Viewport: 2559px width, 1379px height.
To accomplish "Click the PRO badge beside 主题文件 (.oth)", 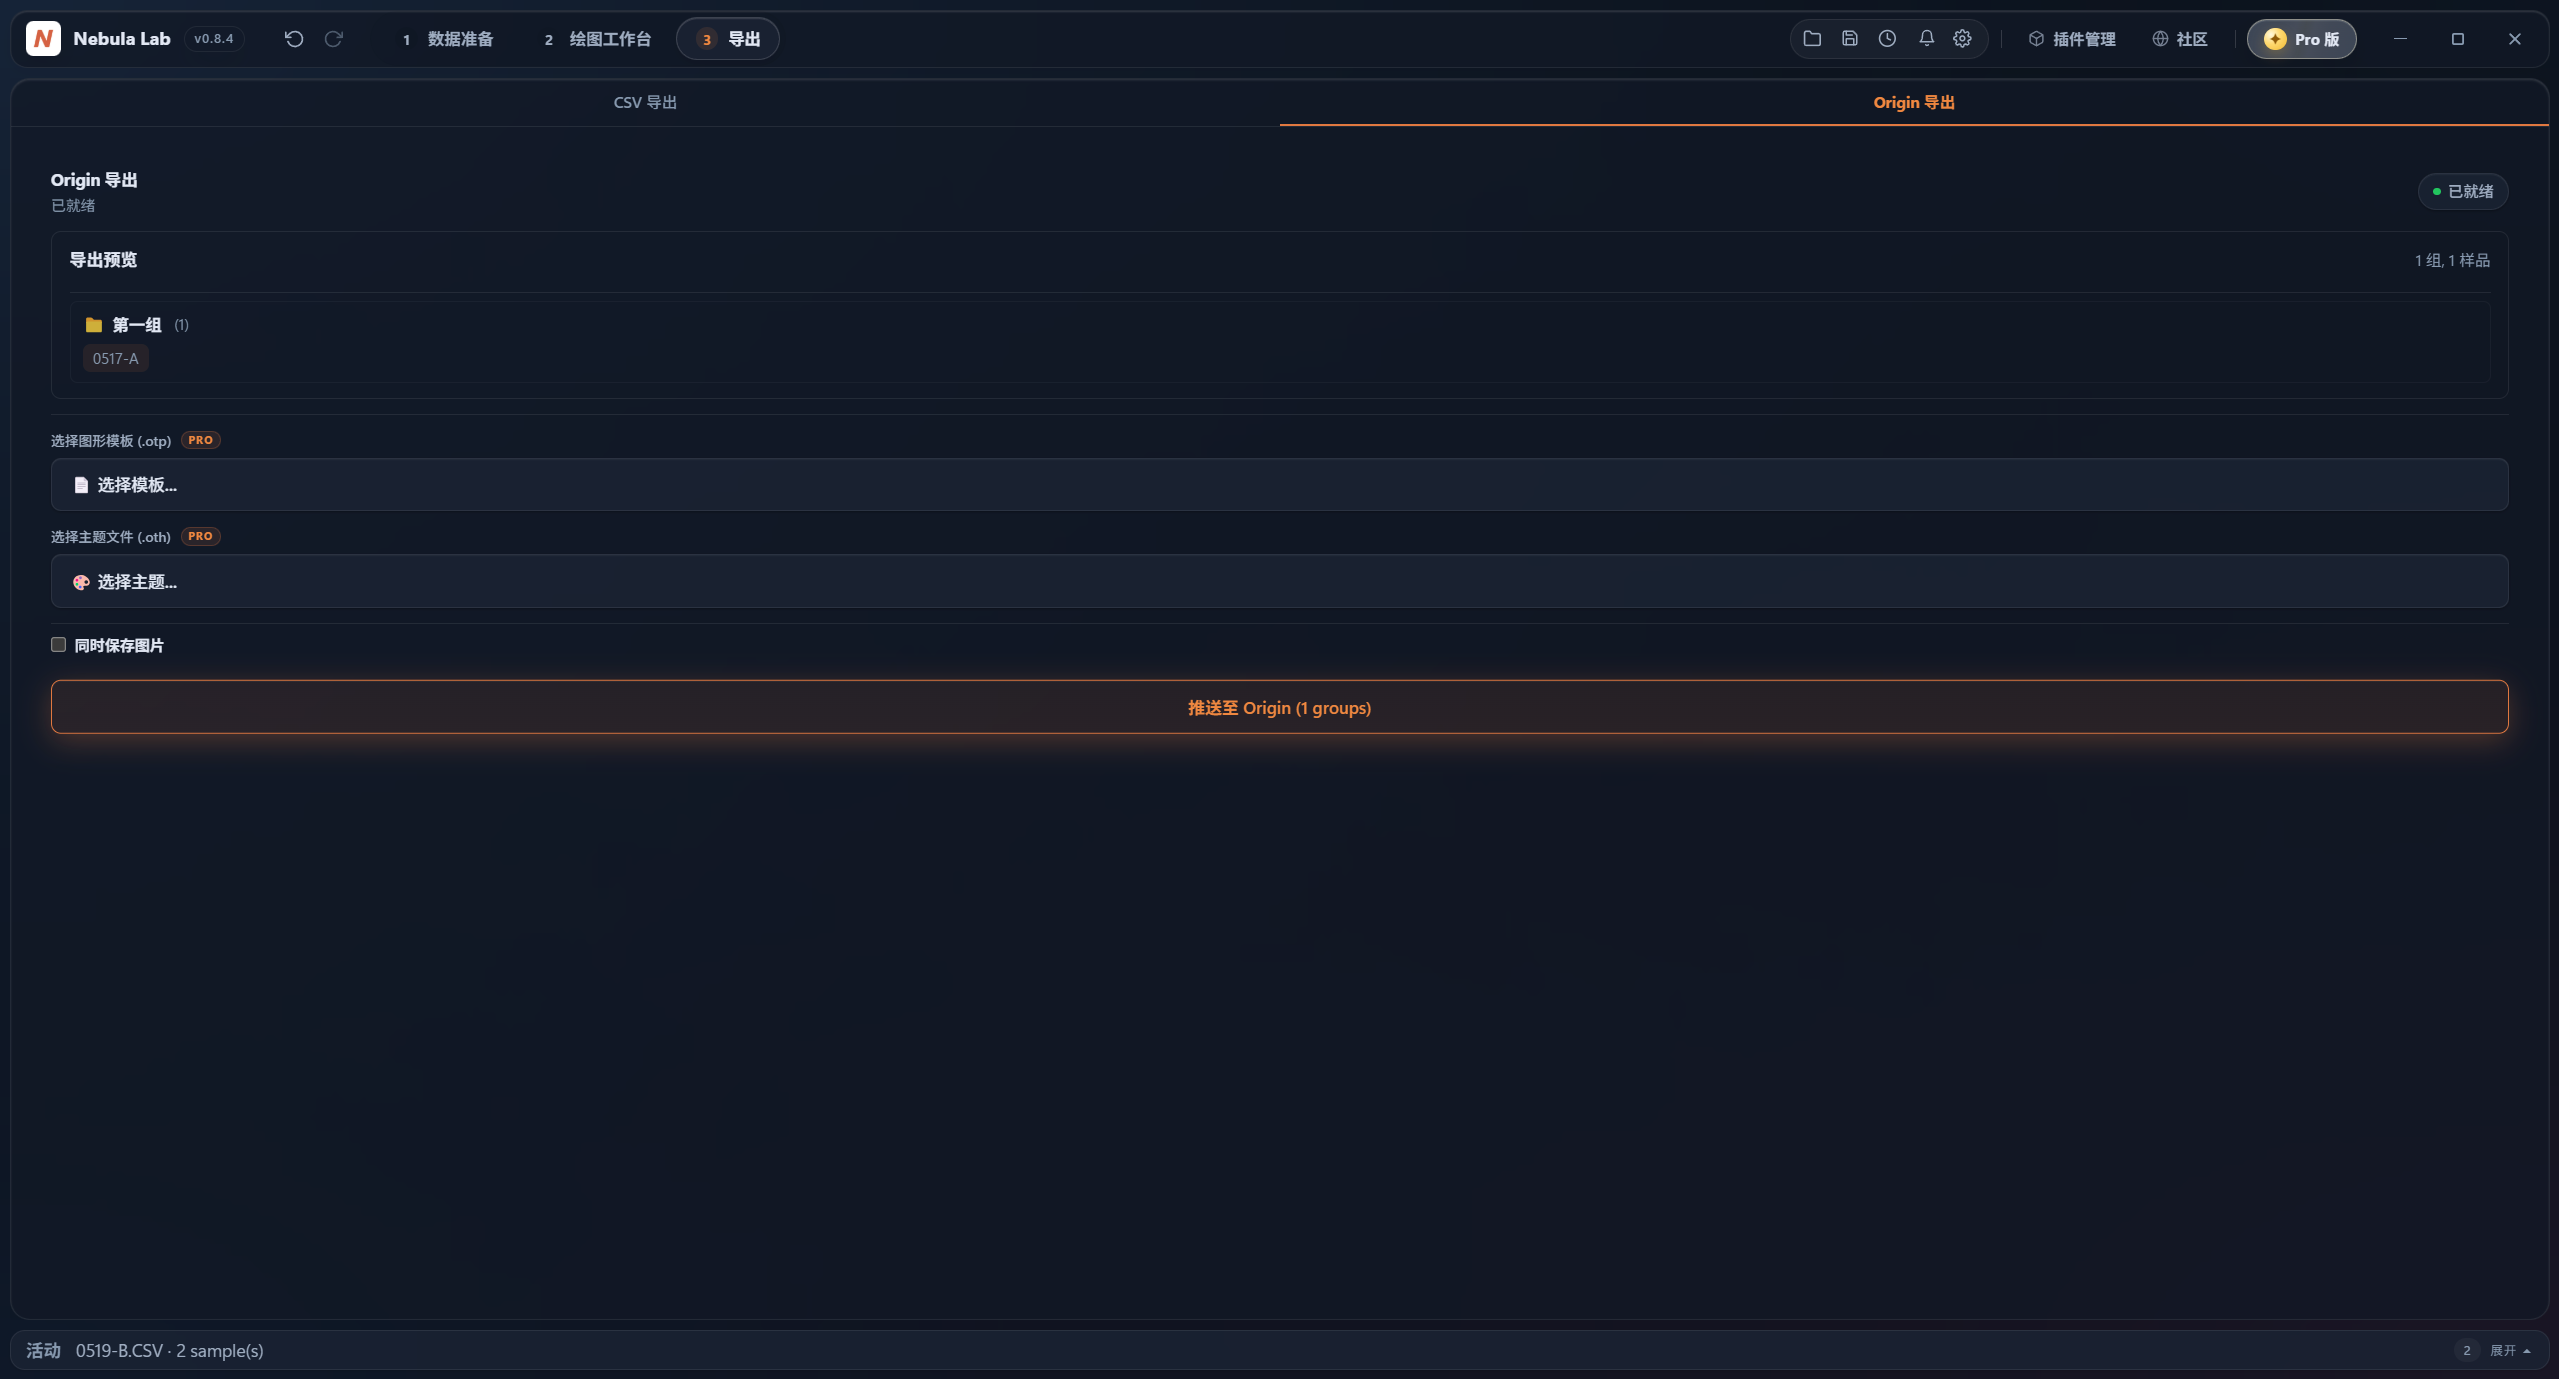I will pos(200,536).
